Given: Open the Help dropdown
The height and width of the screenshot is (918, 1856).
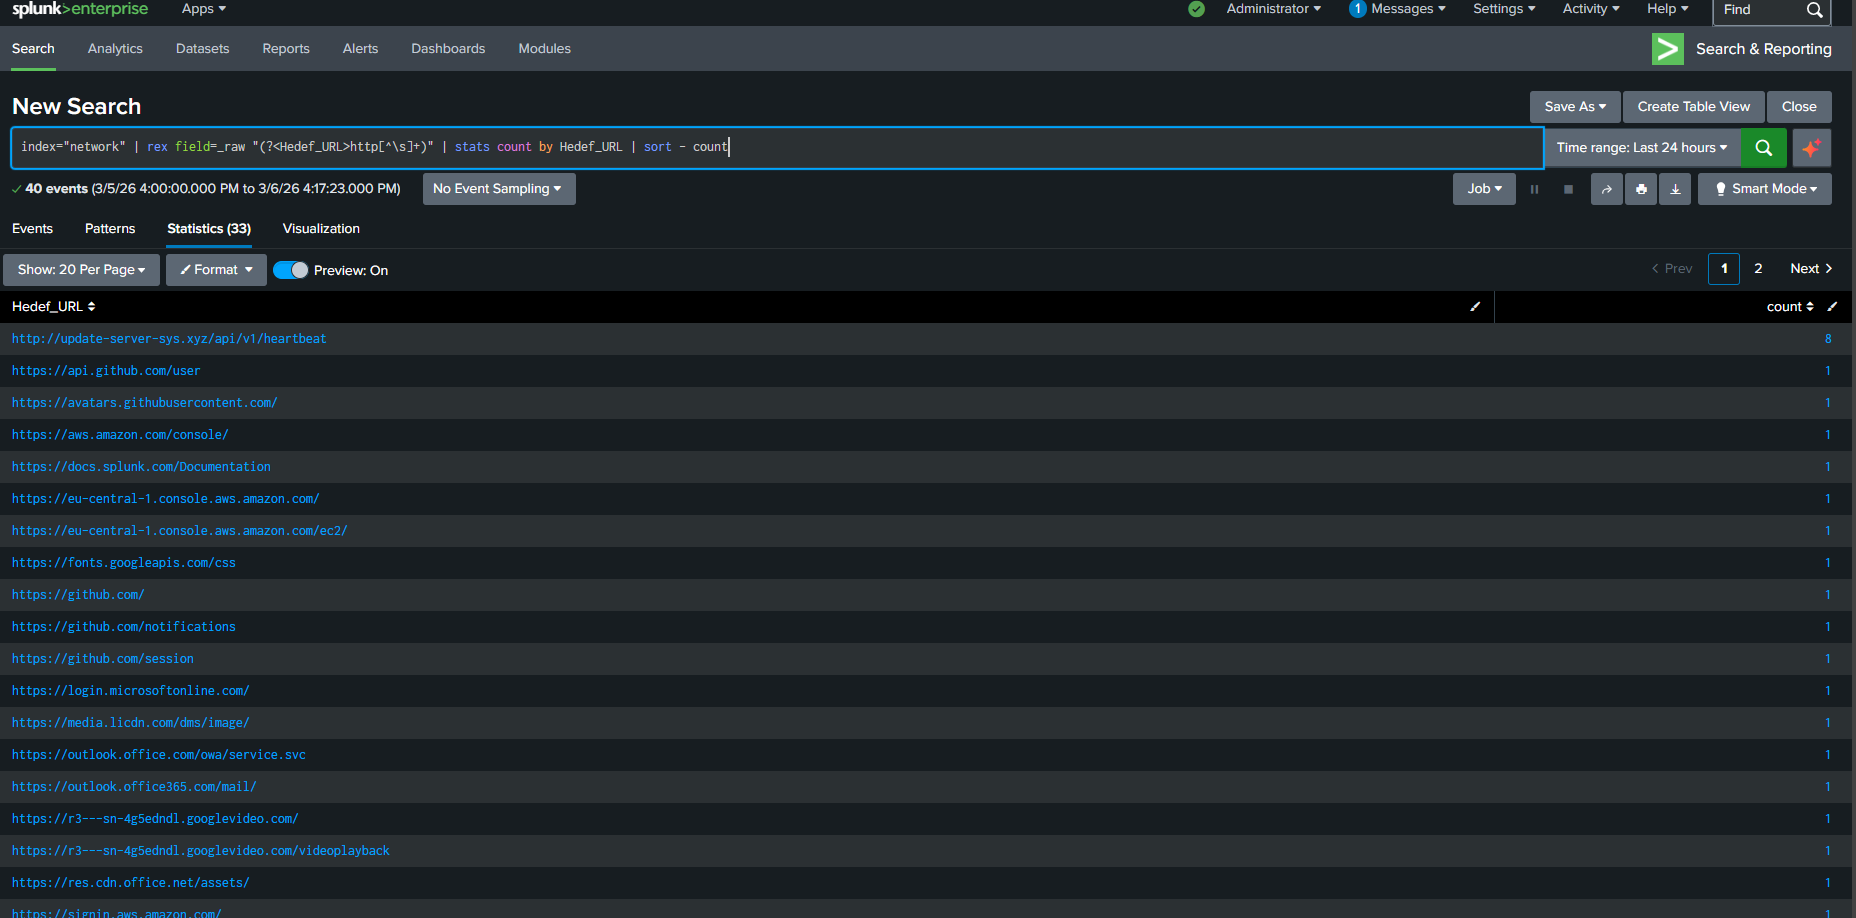Looking at the screenshot, I should pyautogui.click(x=1668, y=9).
